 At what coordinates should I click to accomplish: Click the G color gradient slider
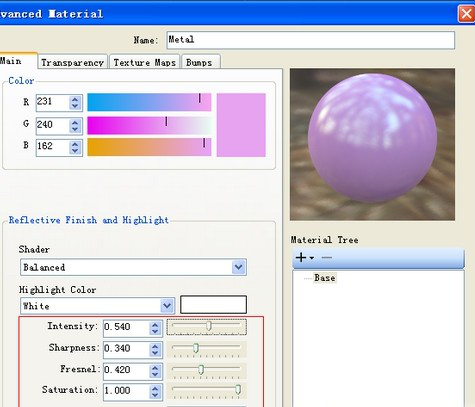149,125
